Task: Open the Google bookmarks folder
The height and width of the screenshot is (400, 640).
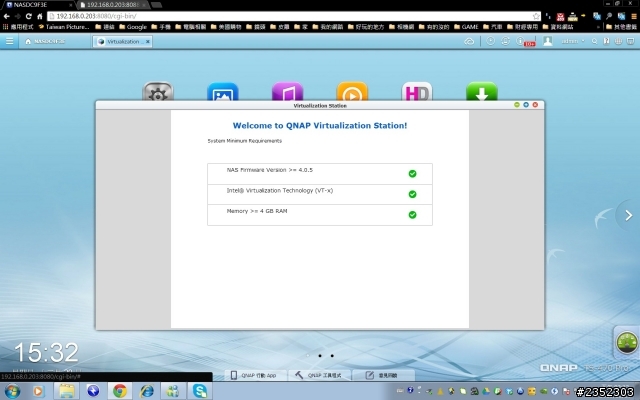Action: point(133,27)
